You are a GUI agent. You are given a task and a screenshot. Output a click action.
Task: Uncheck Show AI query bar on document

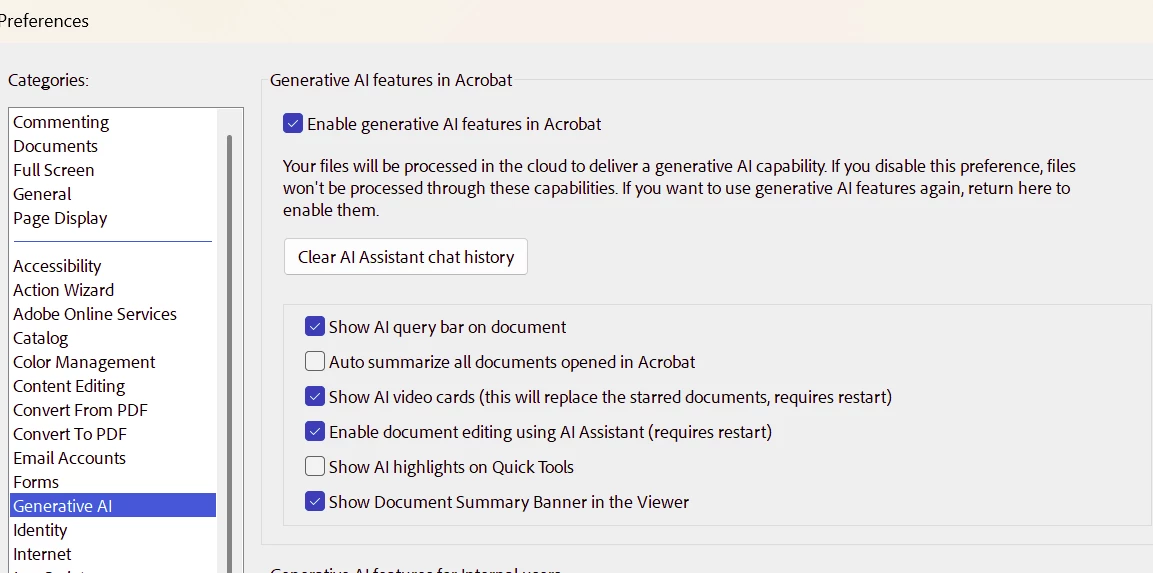pyautogui.click(x=315, y=327)
